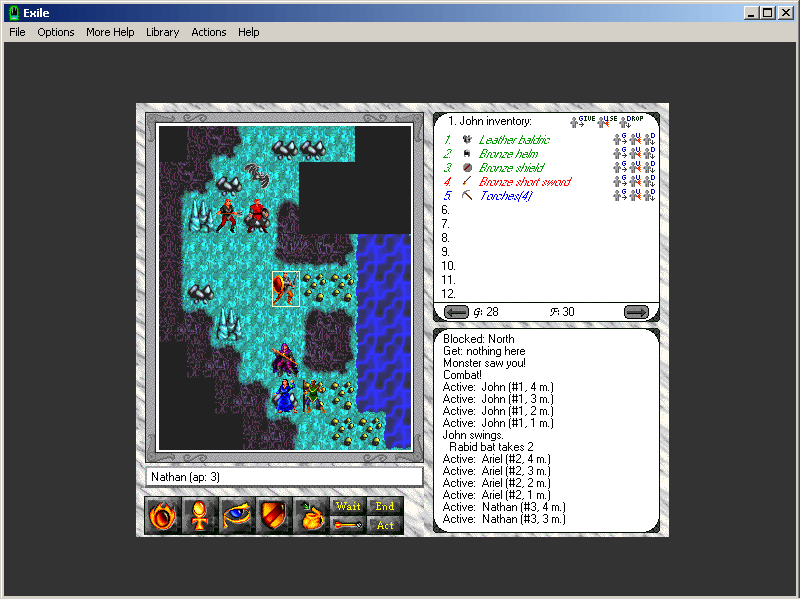Select the Torches(4) item name
This screenshot has height=600, width=800.
506,196
